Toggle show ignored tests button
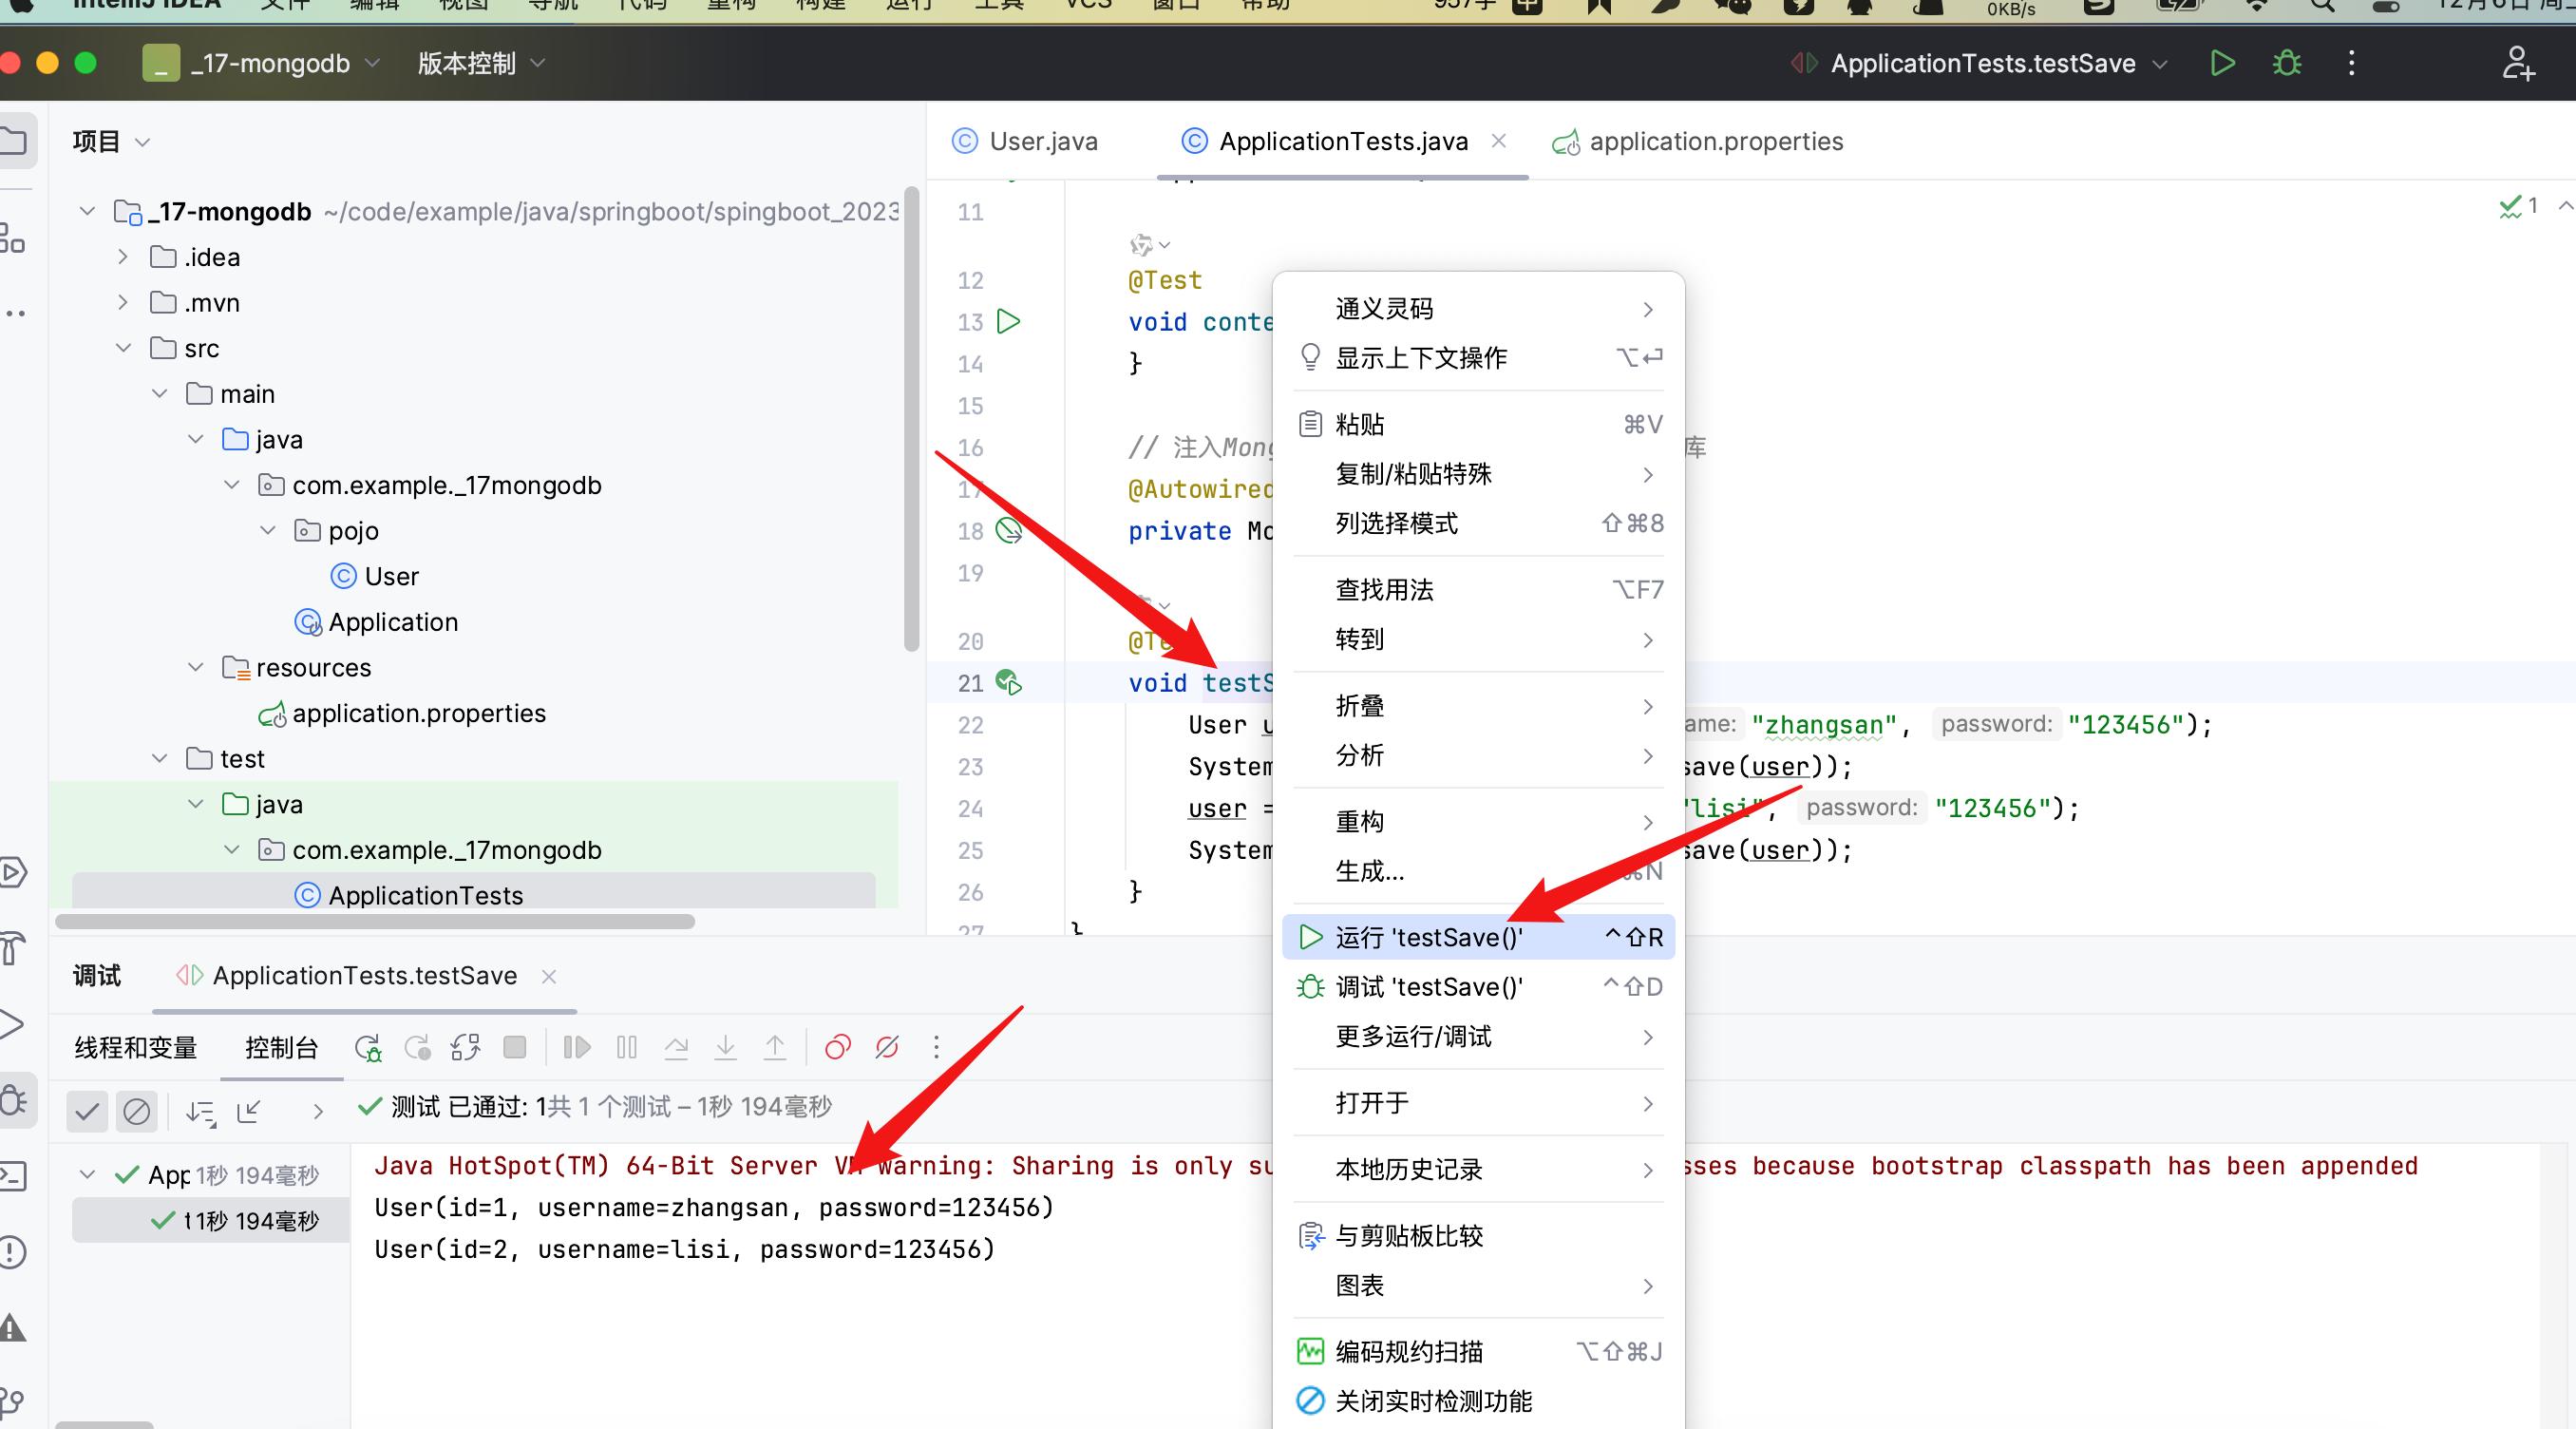2576x1429 pixels. [x=136, y=1111]
